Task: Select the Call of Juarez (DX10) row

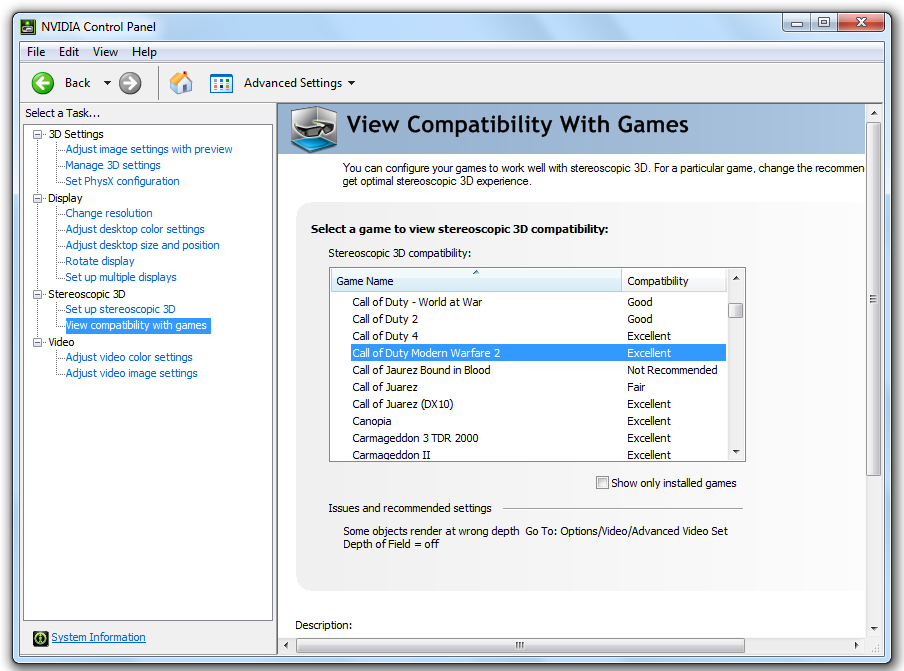Action: (x=538, y=404)
